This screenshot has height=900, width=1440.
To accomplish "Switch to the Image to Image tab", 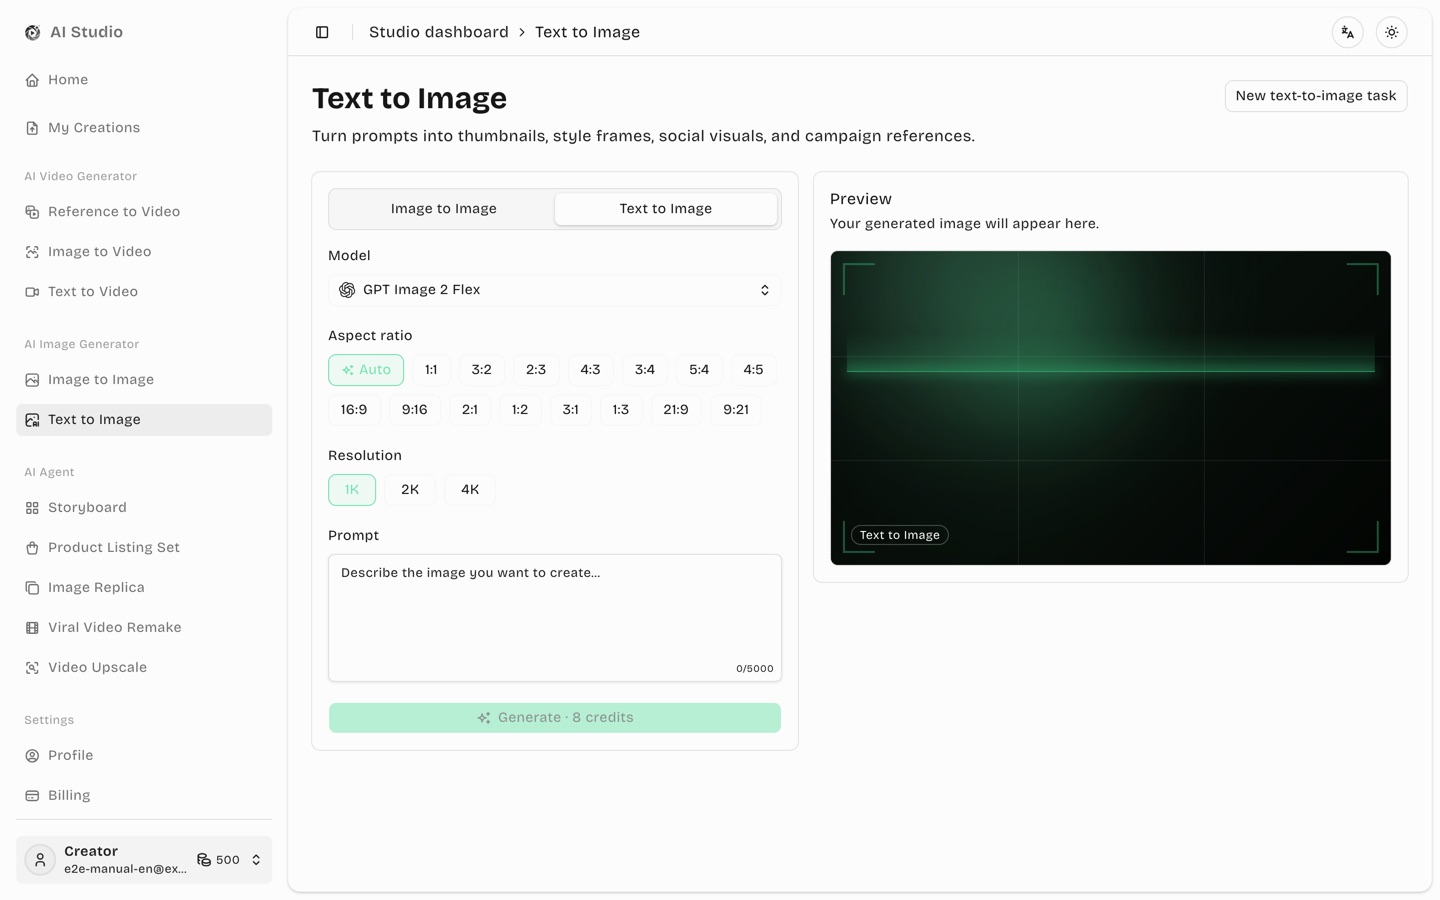I will (x=444, y=209).
